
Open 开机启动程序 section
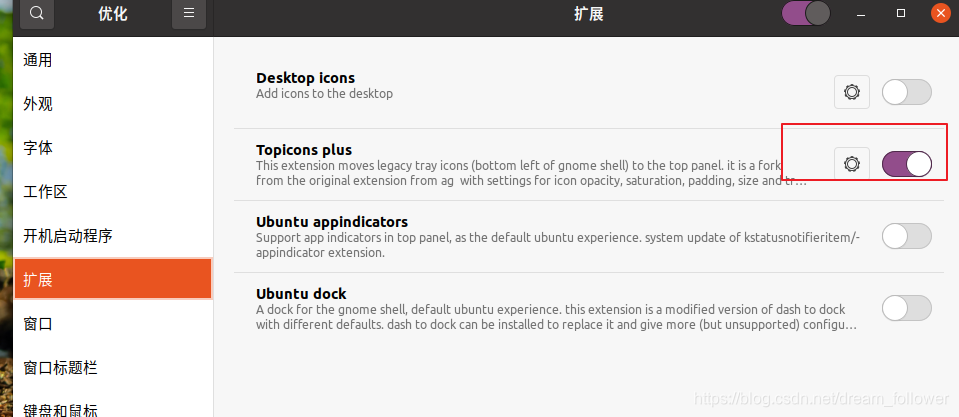(113, 236)
